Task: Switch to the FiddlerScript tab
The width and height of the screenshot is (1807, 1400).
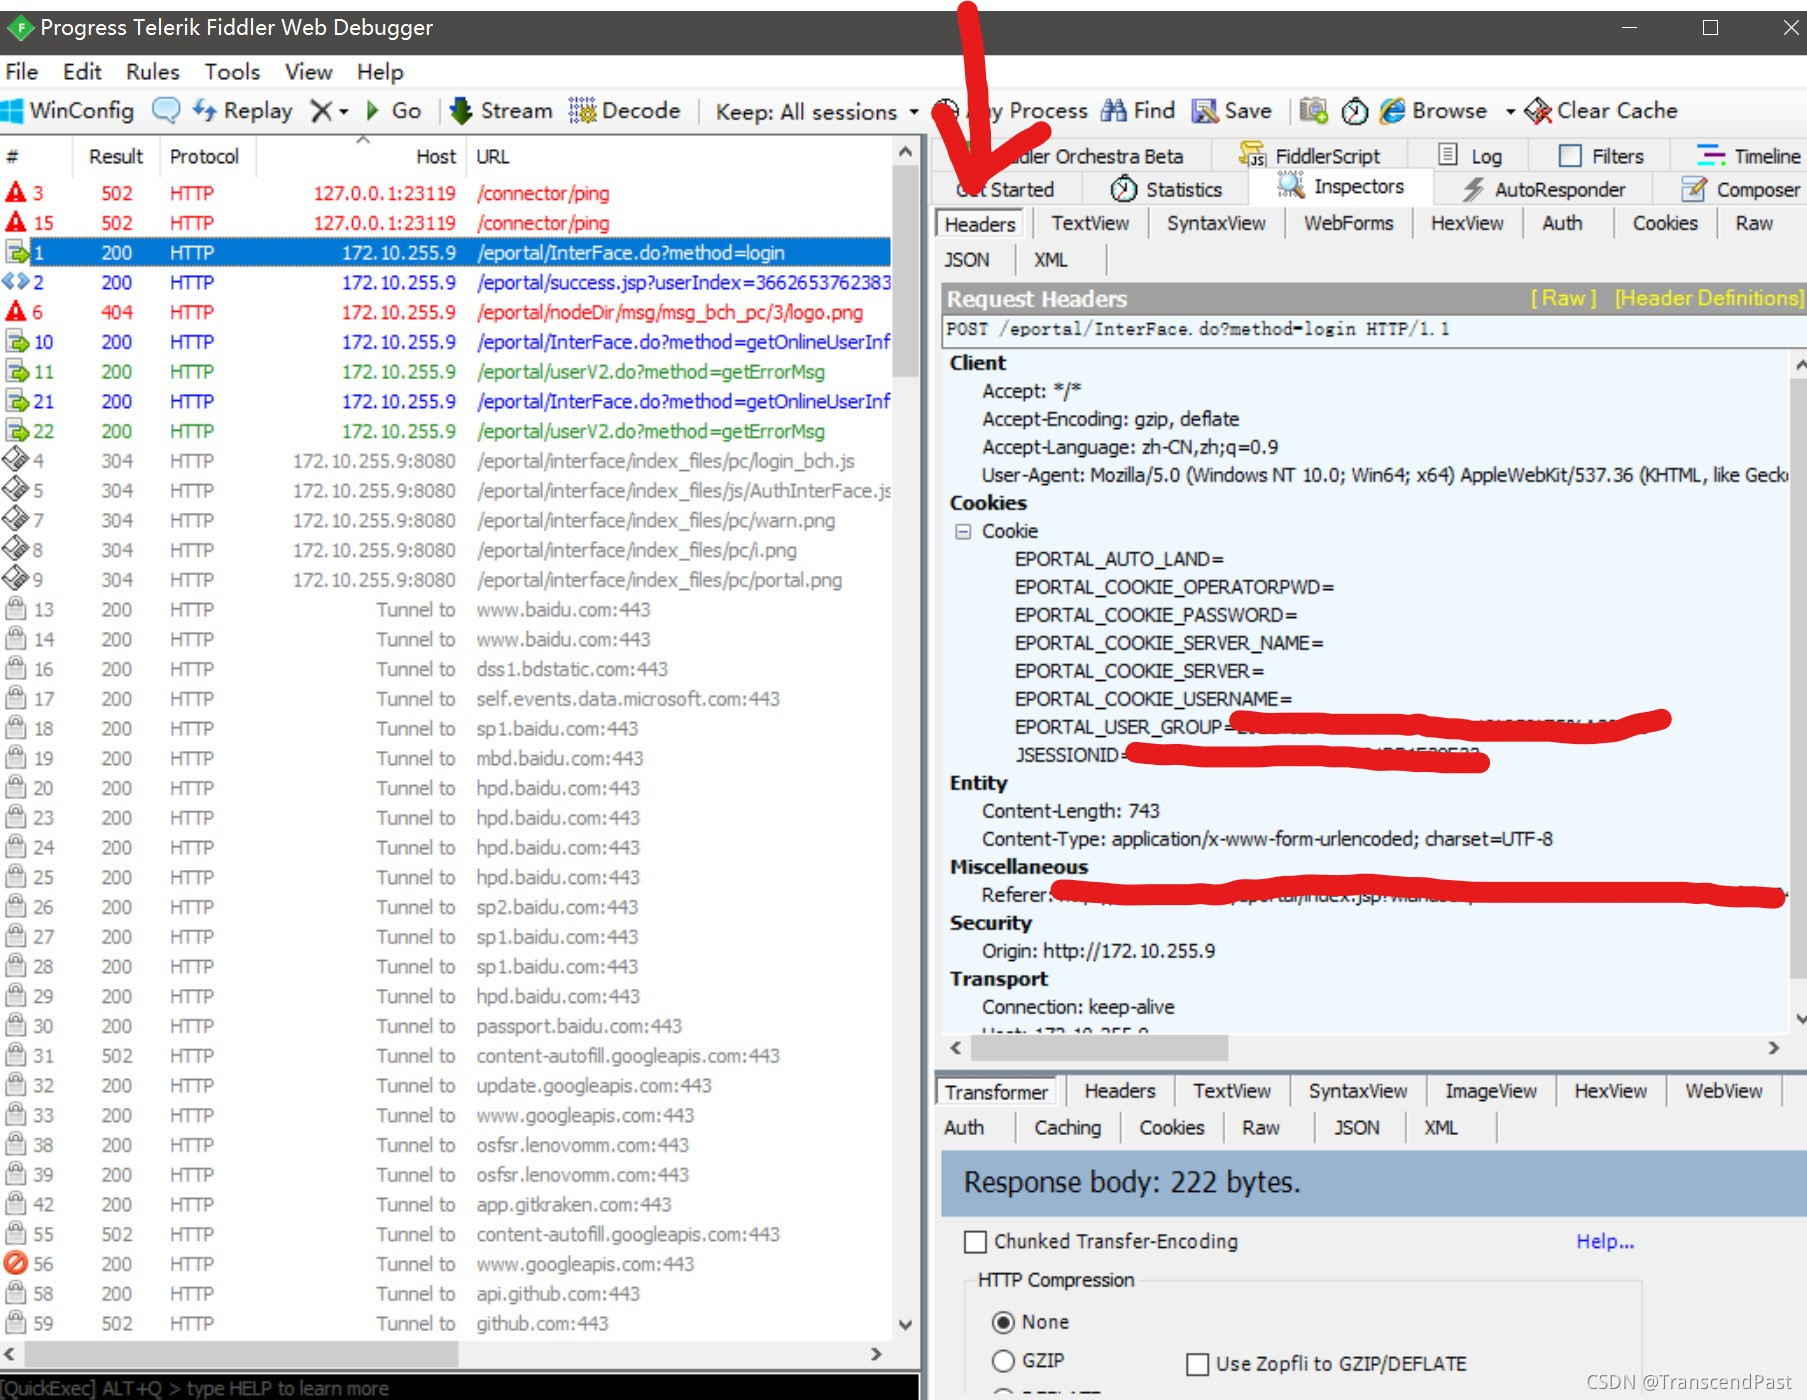Action: (1310, 156)
